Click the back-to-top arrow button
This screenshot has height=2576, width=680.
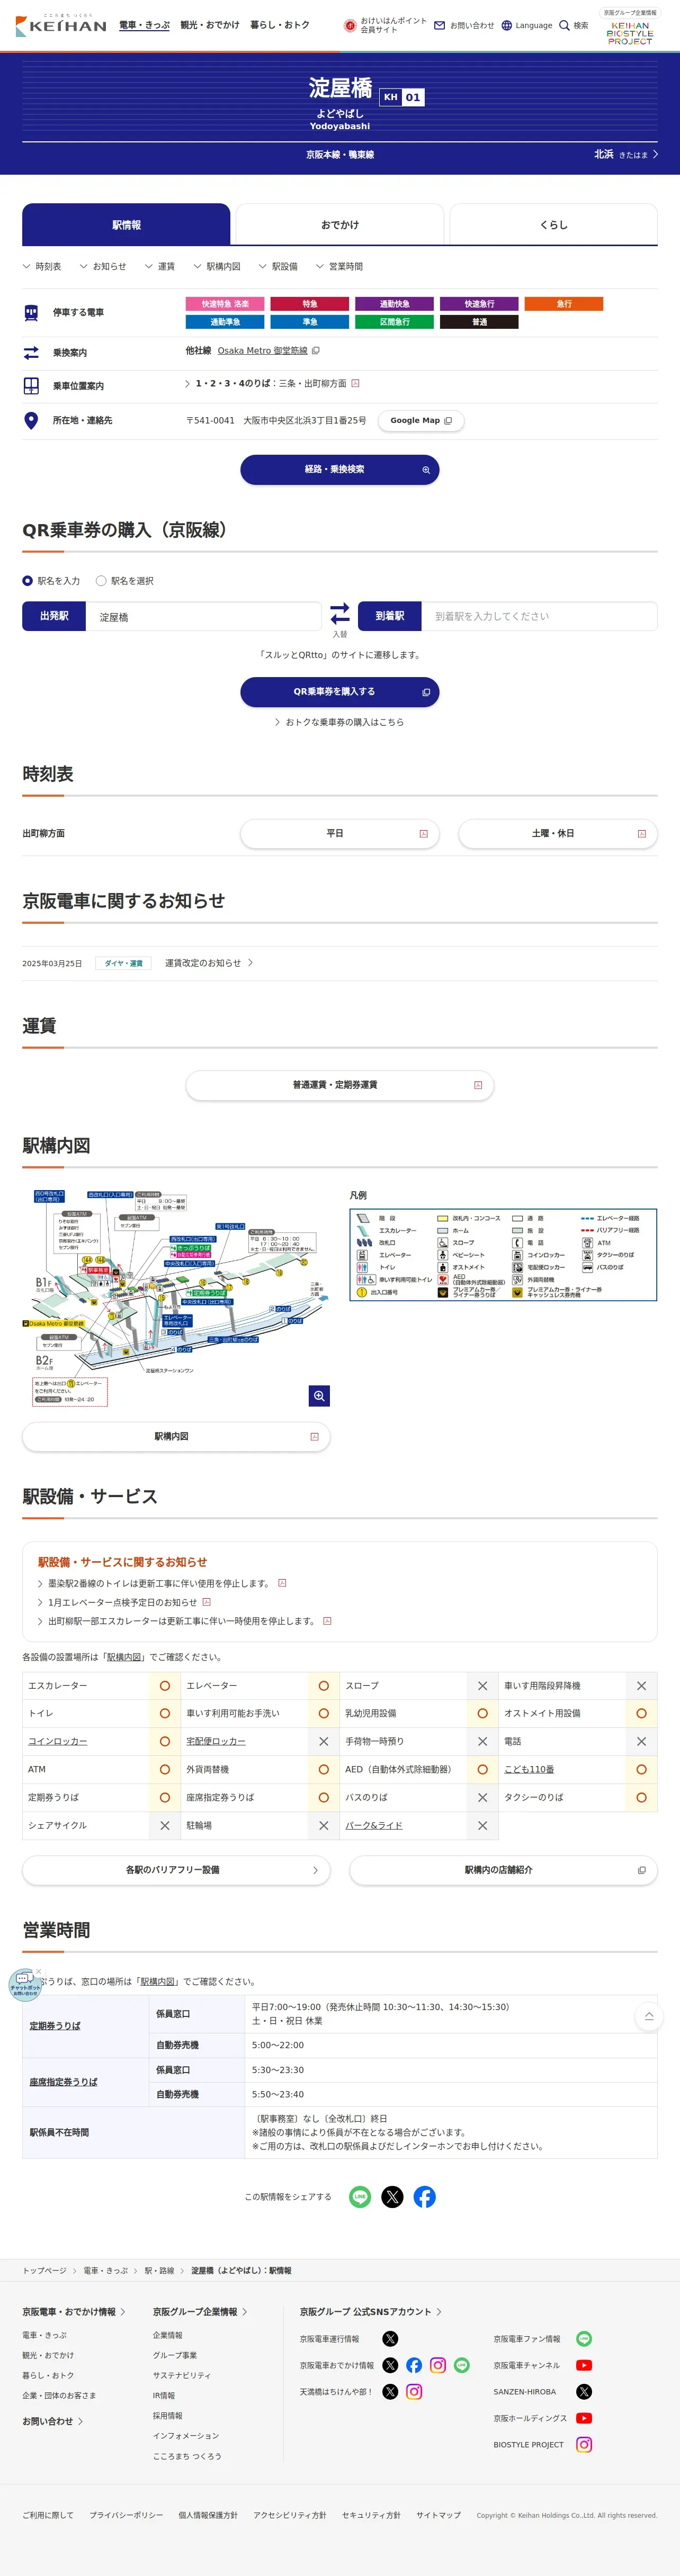coord(649,2016)
